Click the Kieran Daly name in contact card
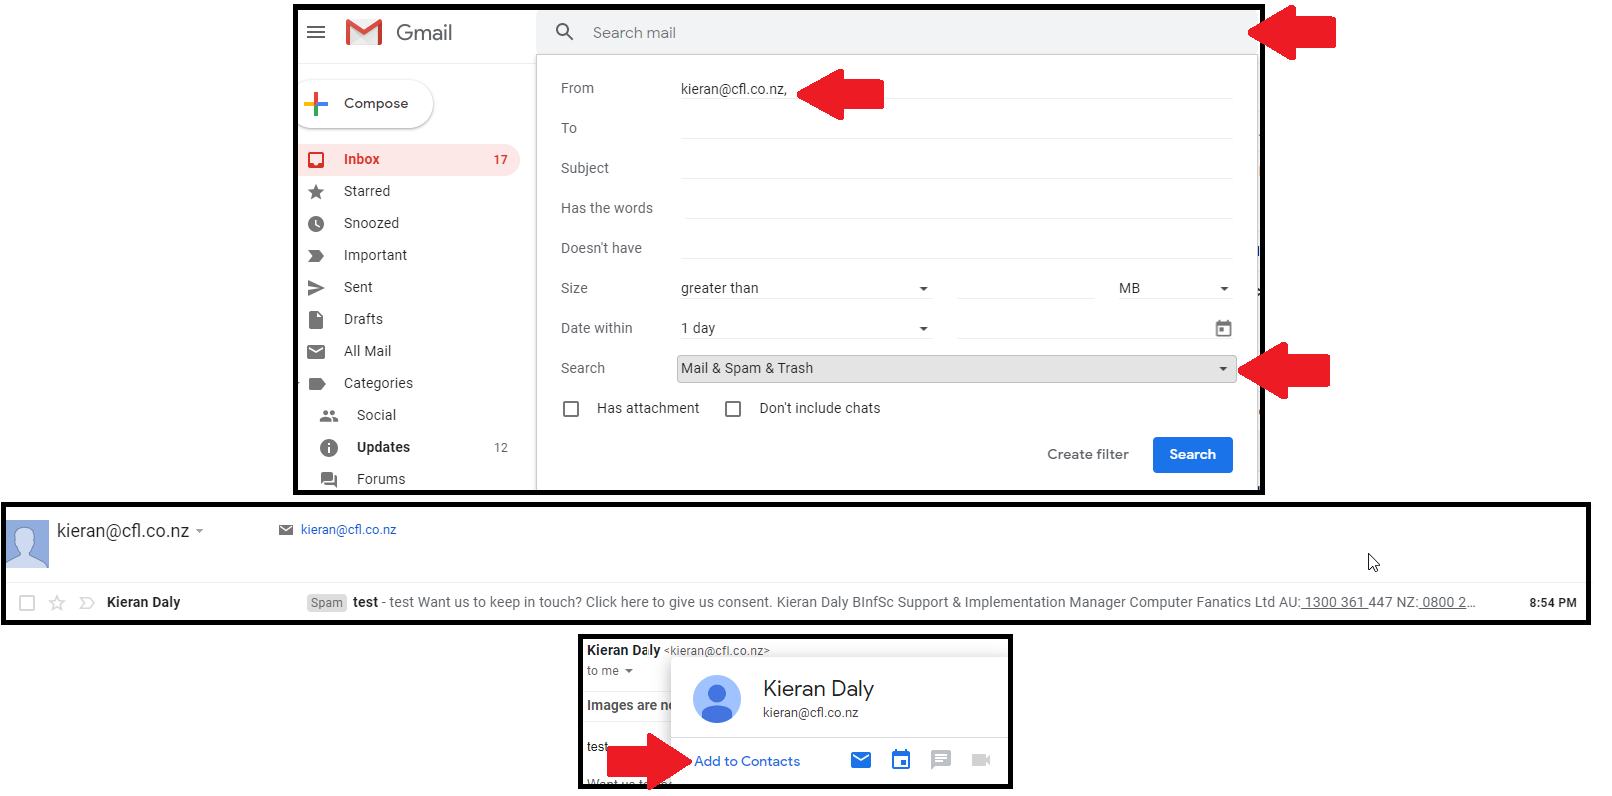The width and height of the screenshot is (1612, 796). (818, 688)
